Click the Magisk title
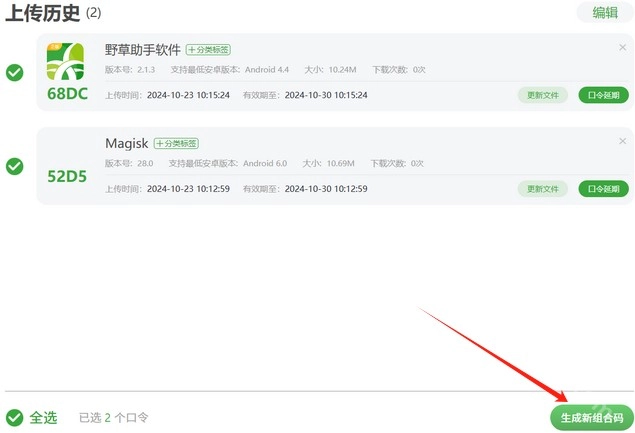Viewport: 635px width, 433px height. pos(127,143)
